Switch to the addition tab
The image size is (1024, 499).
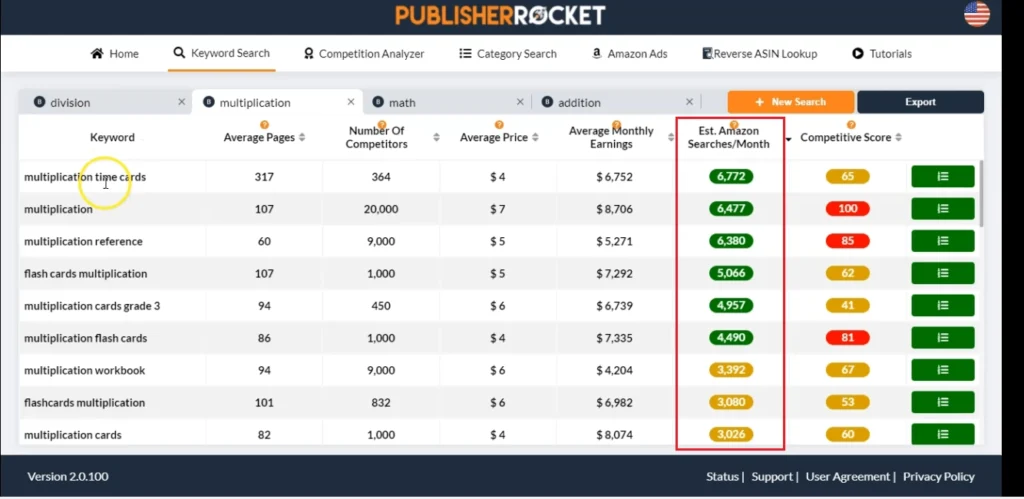[614, 103]
